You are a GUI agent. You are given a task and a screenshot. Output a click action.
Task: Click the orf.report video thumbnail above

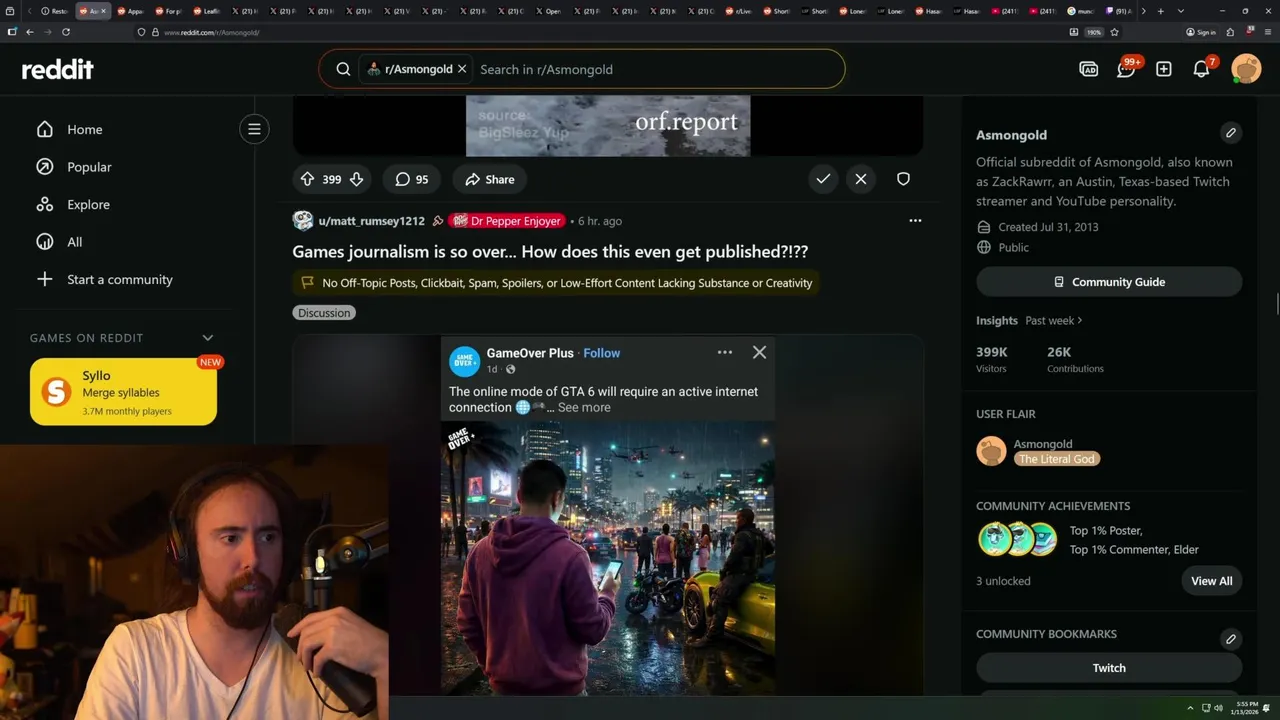(608, 126)
